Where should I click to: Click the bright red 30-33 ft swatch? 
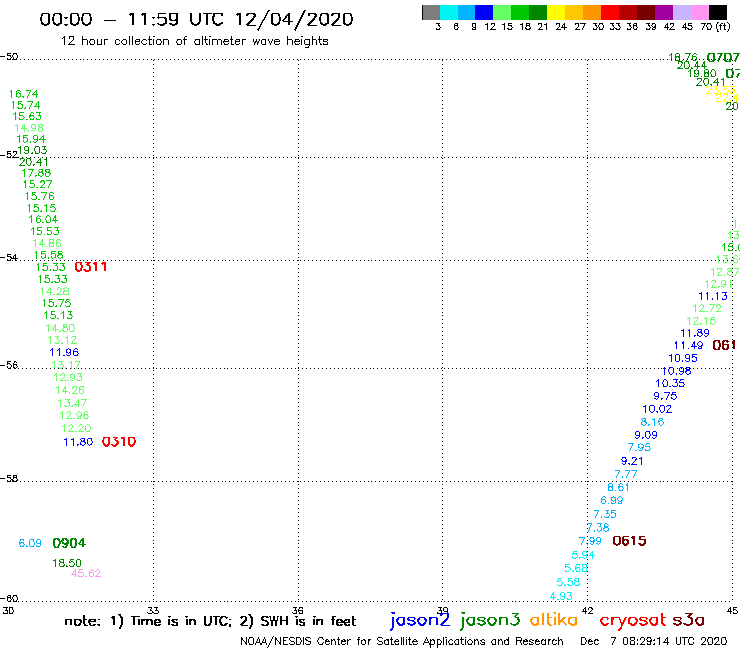[x=610, y=12]
